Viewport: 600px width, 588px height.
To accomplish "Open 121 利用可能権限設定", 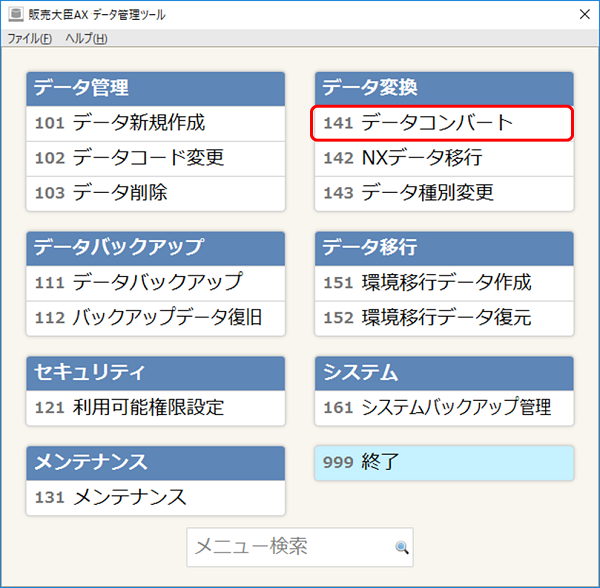I will tap(155, 408).
